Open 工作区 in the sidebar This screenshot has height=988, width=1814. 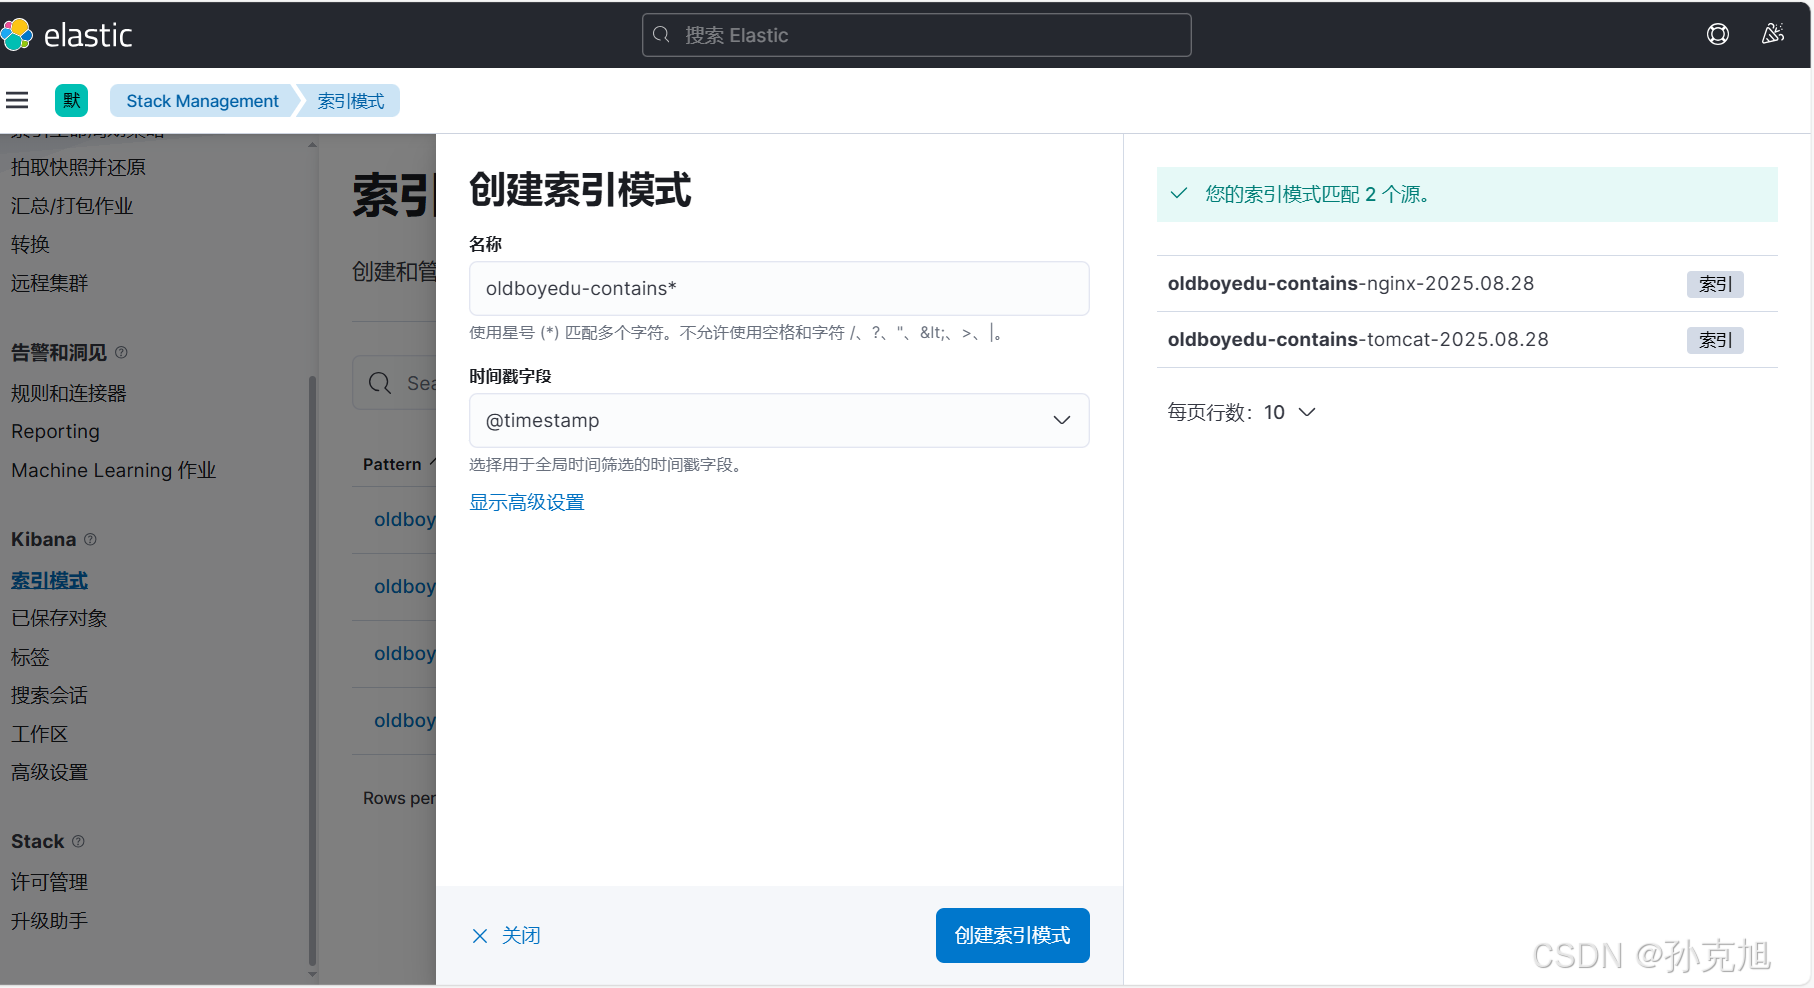click(39, 735)
